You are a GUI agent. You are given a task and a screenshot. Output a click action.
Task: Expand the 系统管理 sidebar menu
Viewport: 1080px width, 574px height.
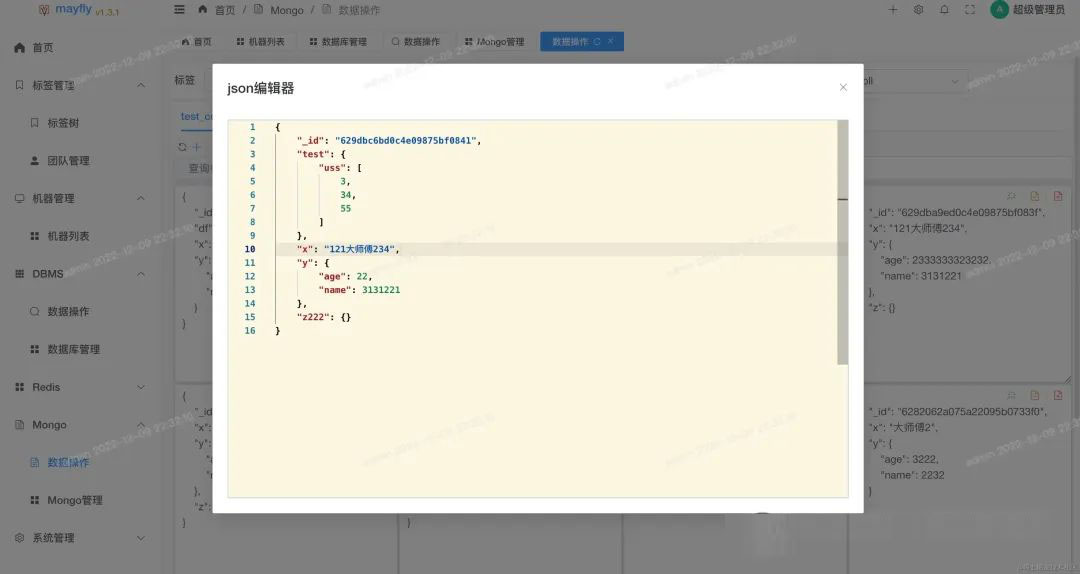coord(140,538)
